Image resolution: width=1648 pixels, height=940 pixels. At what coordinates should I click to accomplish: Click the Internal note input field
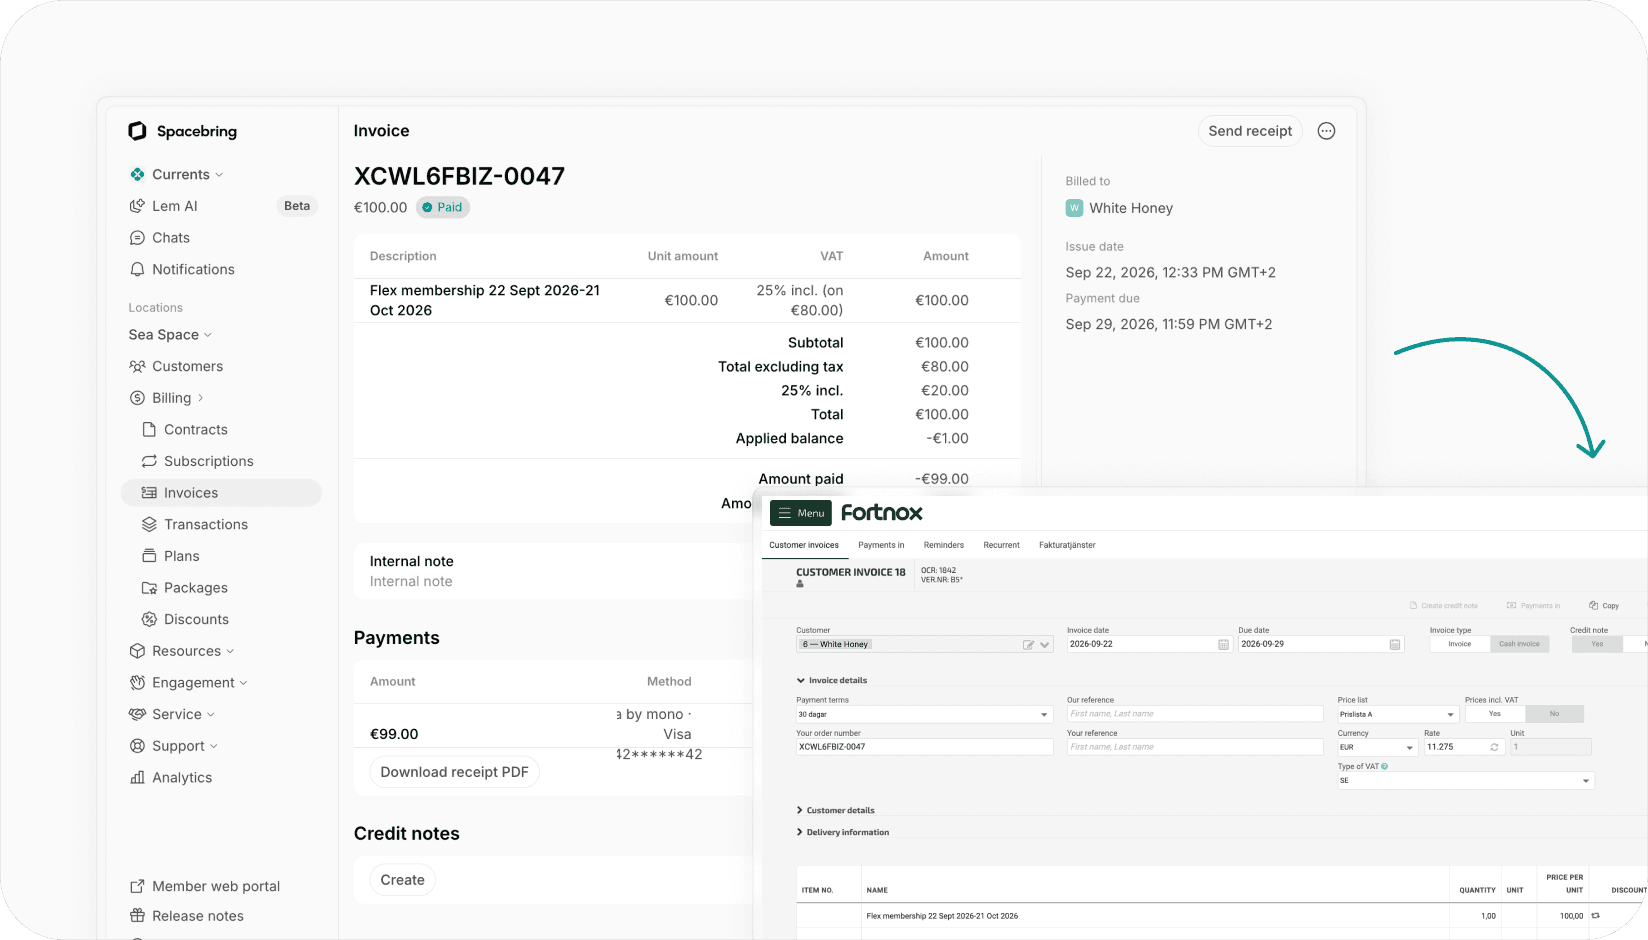click(411, 582)
